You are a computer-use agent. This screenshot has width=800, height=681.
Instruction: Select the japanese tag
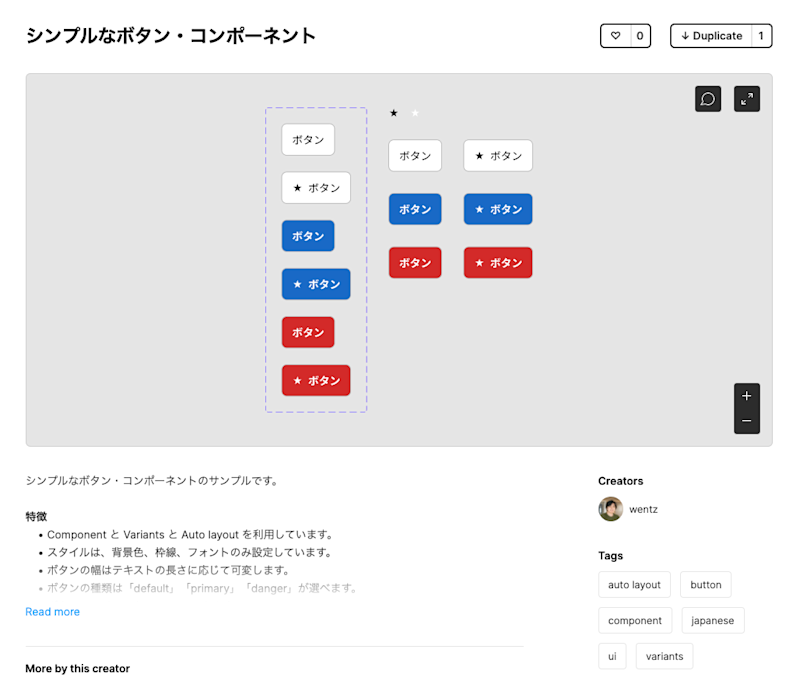713,620
